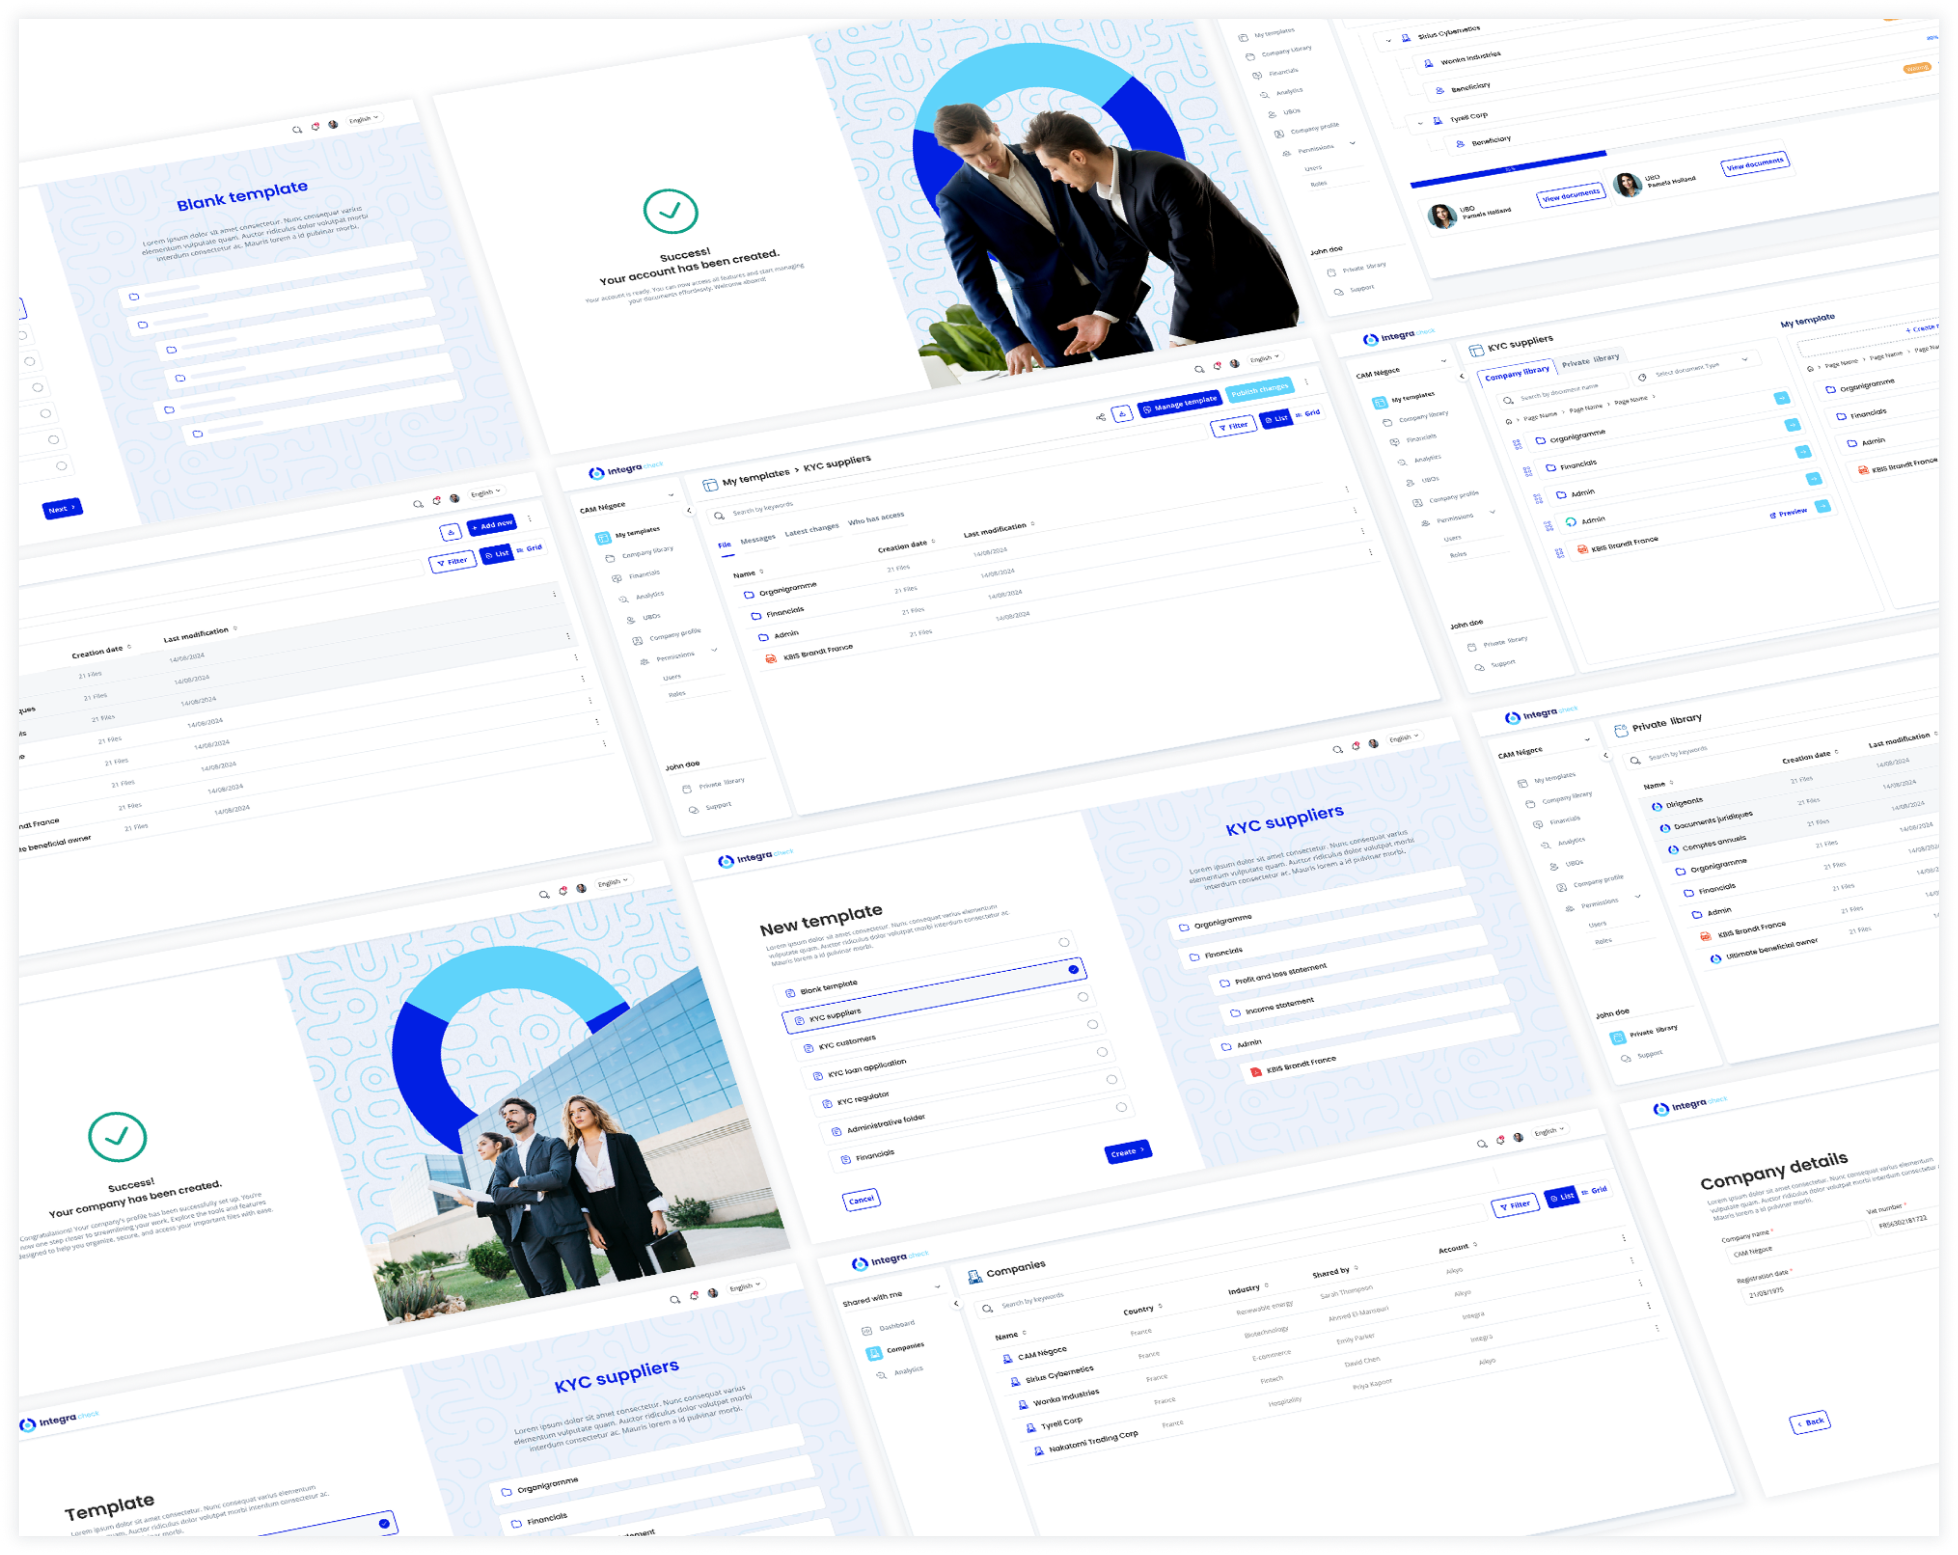Select the KYC loan application radio button

1092,1024
